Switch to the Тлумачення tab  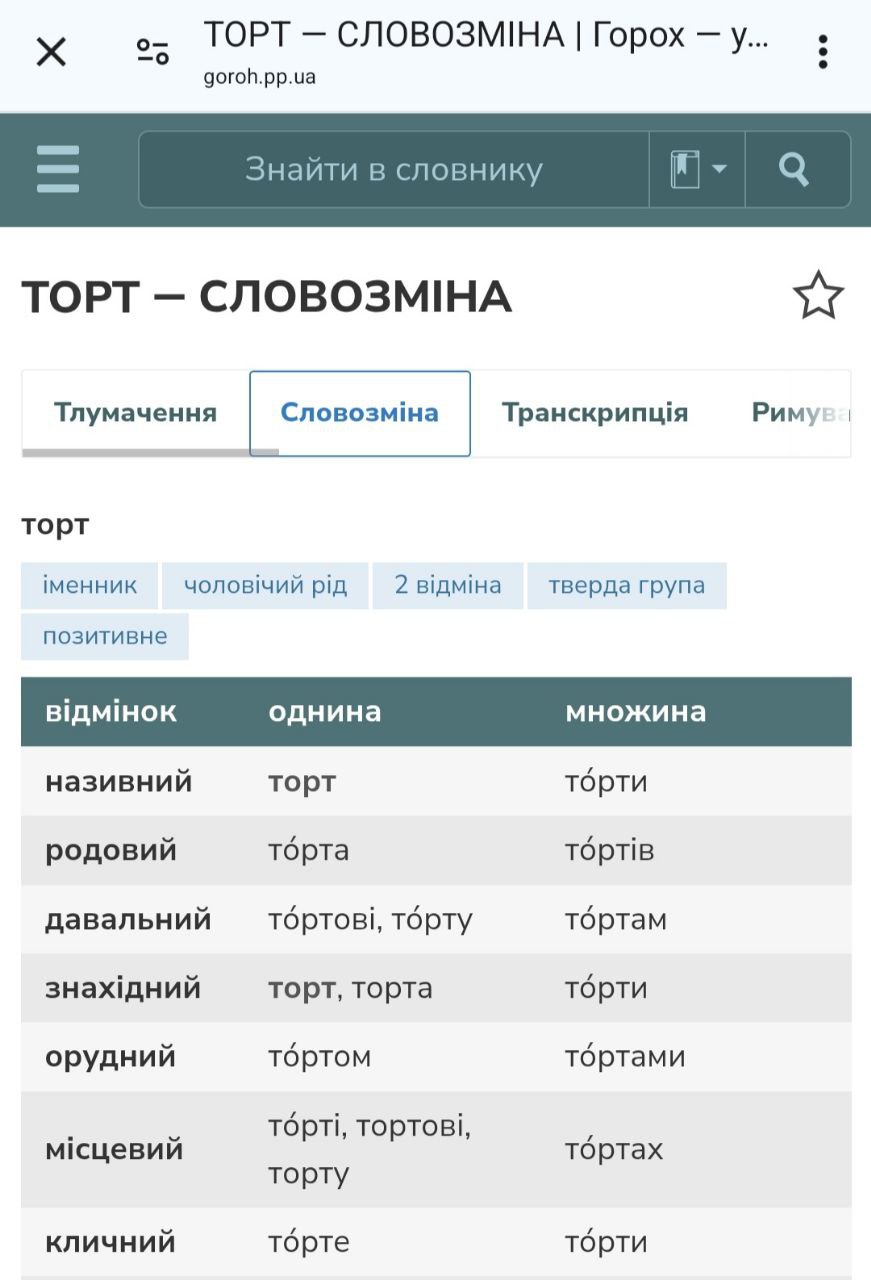tap(135, 413)
